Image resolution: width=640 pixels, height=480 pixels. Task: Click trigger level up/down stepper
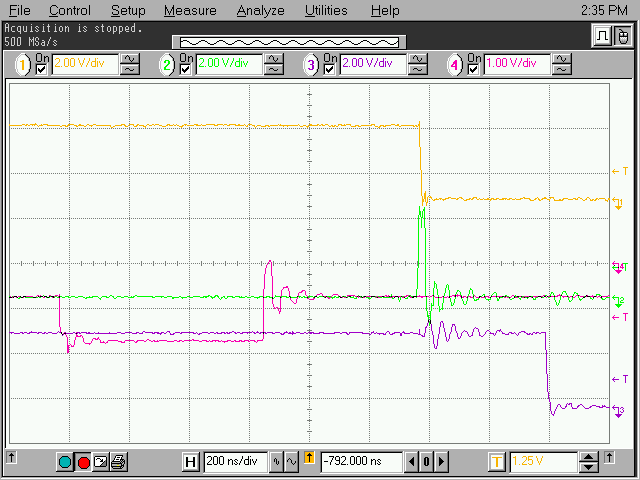[x=590, y=462]
